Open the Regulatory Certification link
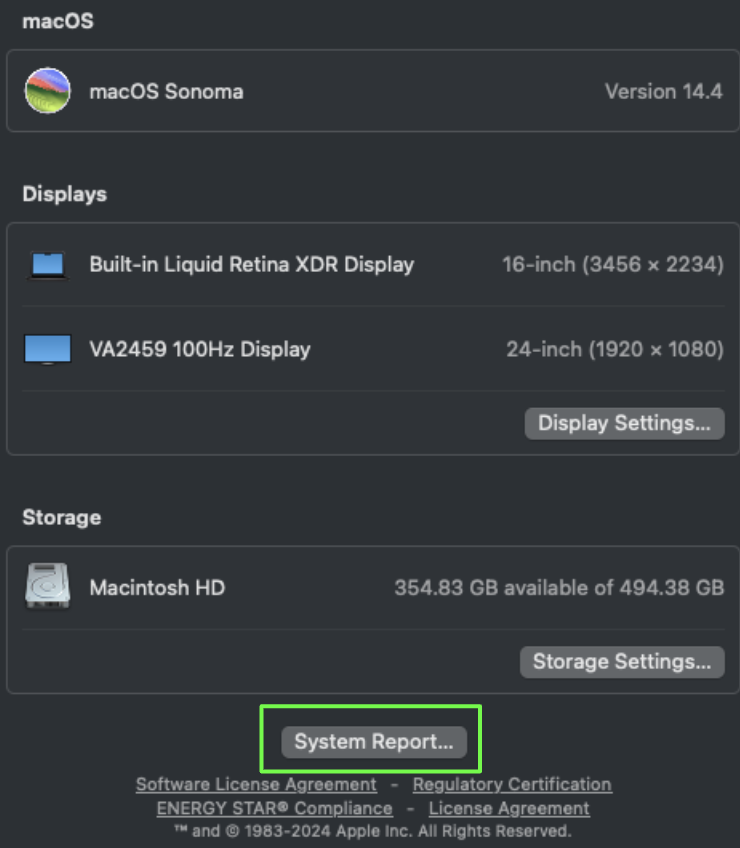The height and width of the screenshot is (848, 740). pyautogui.click(x=512, y=784)
